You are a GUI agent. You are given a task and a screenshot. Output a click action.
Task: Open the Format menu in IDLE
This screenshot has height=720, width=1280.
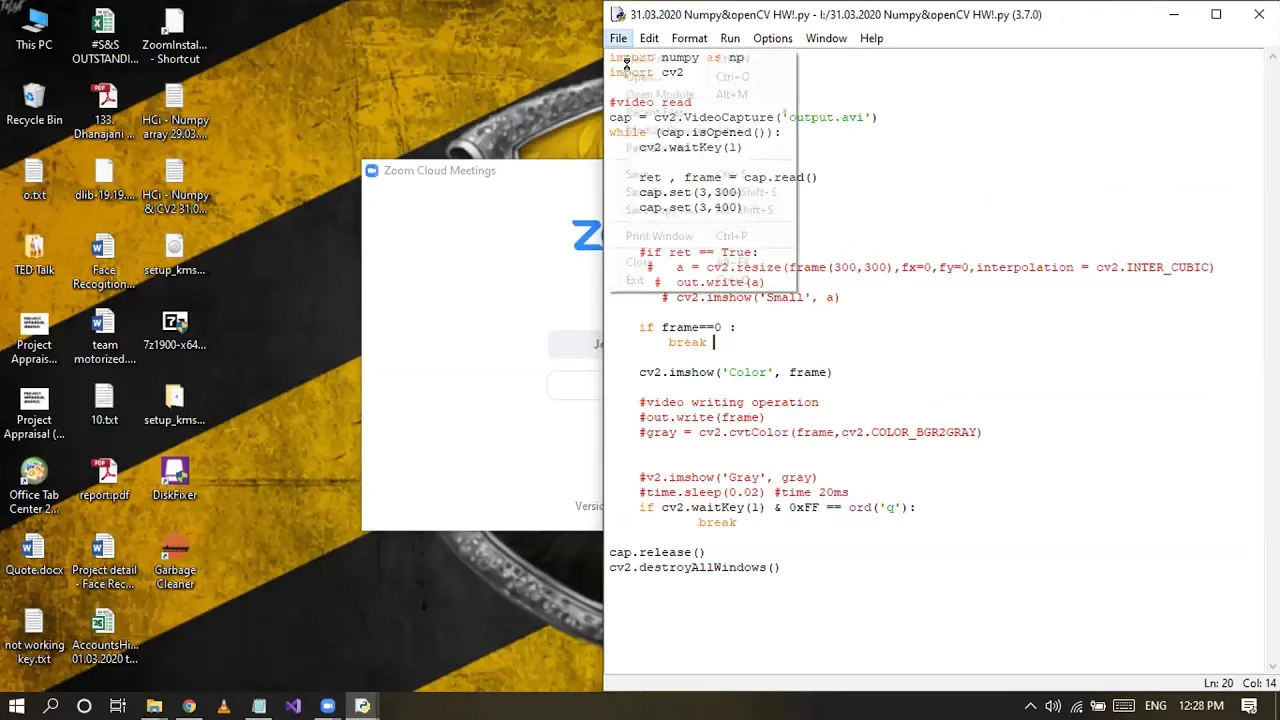(x=689, y=38)
